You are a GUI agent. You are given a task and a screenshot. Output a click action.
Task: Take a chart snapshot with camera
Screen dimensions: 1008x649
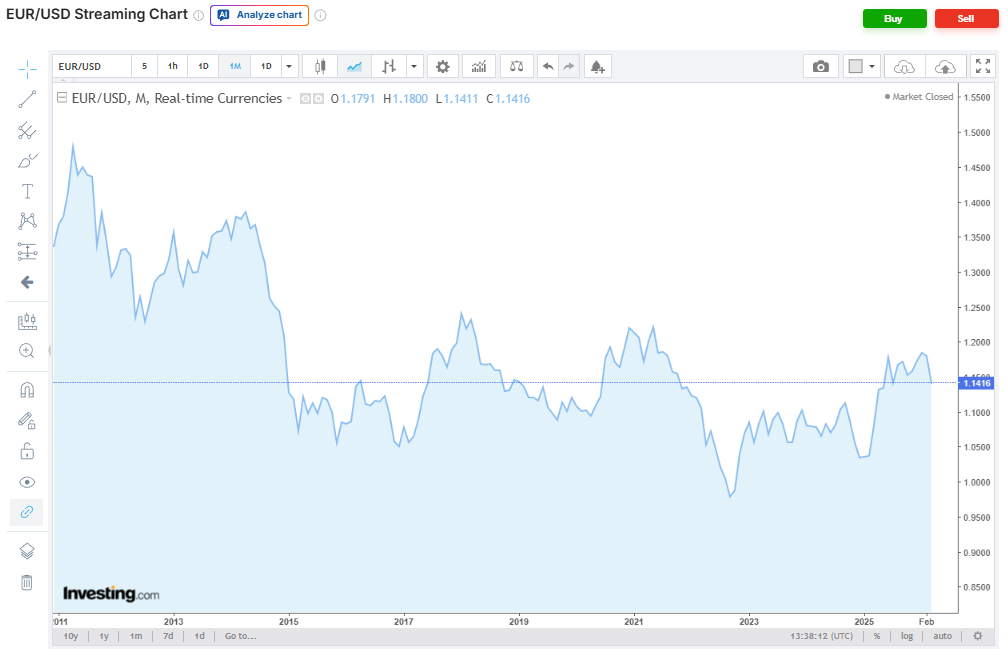pyautogui.click(x=820, y=66)
